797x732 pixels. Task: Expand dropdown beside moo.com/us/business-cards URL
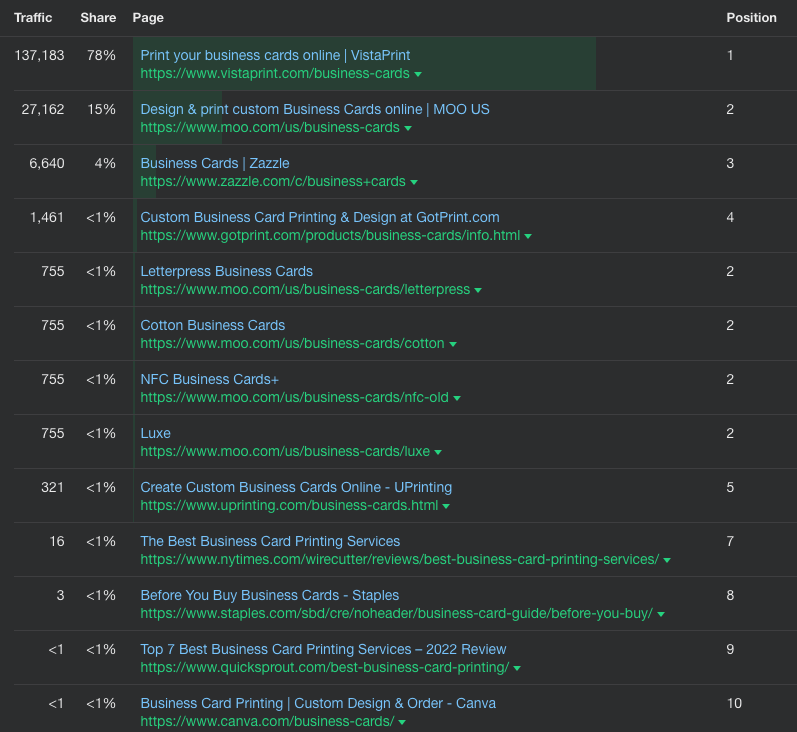click(x=408, y=128)
